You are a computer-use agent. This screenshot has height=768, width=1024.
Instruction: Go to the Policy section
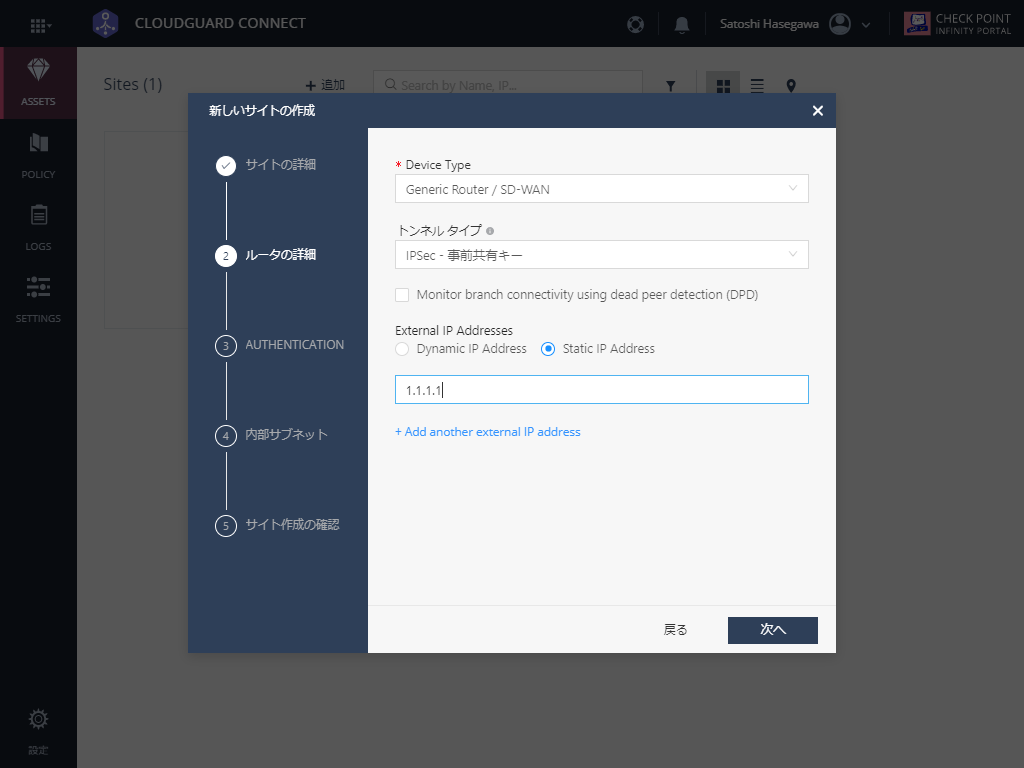(38, 155)
